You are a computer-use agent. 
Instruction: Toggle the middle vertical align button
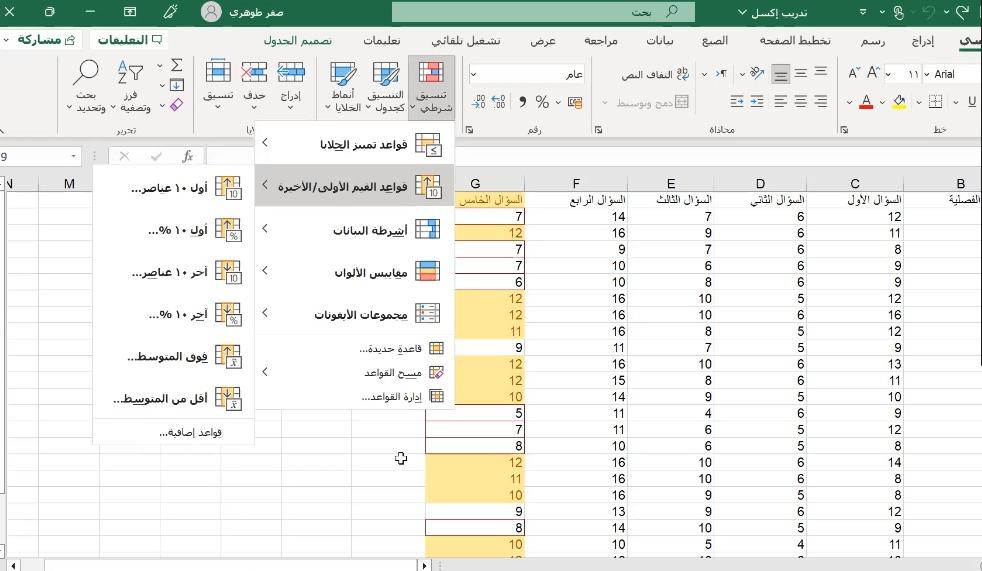point(800,74)
